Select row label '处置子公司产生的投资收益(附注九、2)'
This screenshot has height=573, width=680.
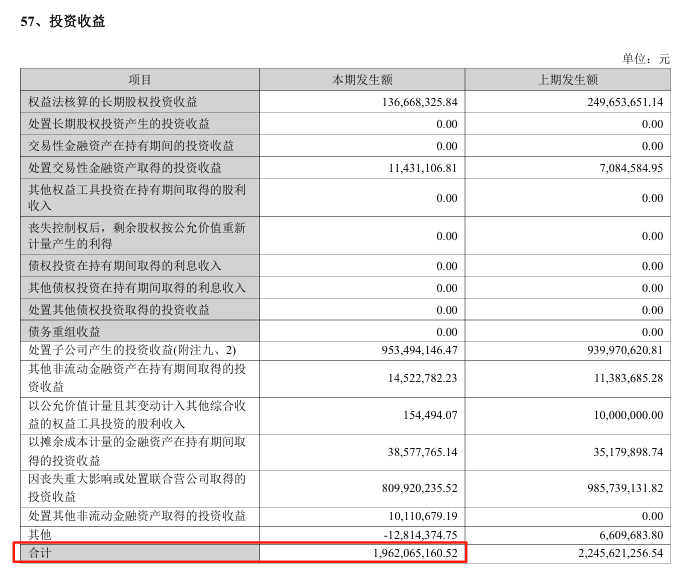(x=132, y=350)
